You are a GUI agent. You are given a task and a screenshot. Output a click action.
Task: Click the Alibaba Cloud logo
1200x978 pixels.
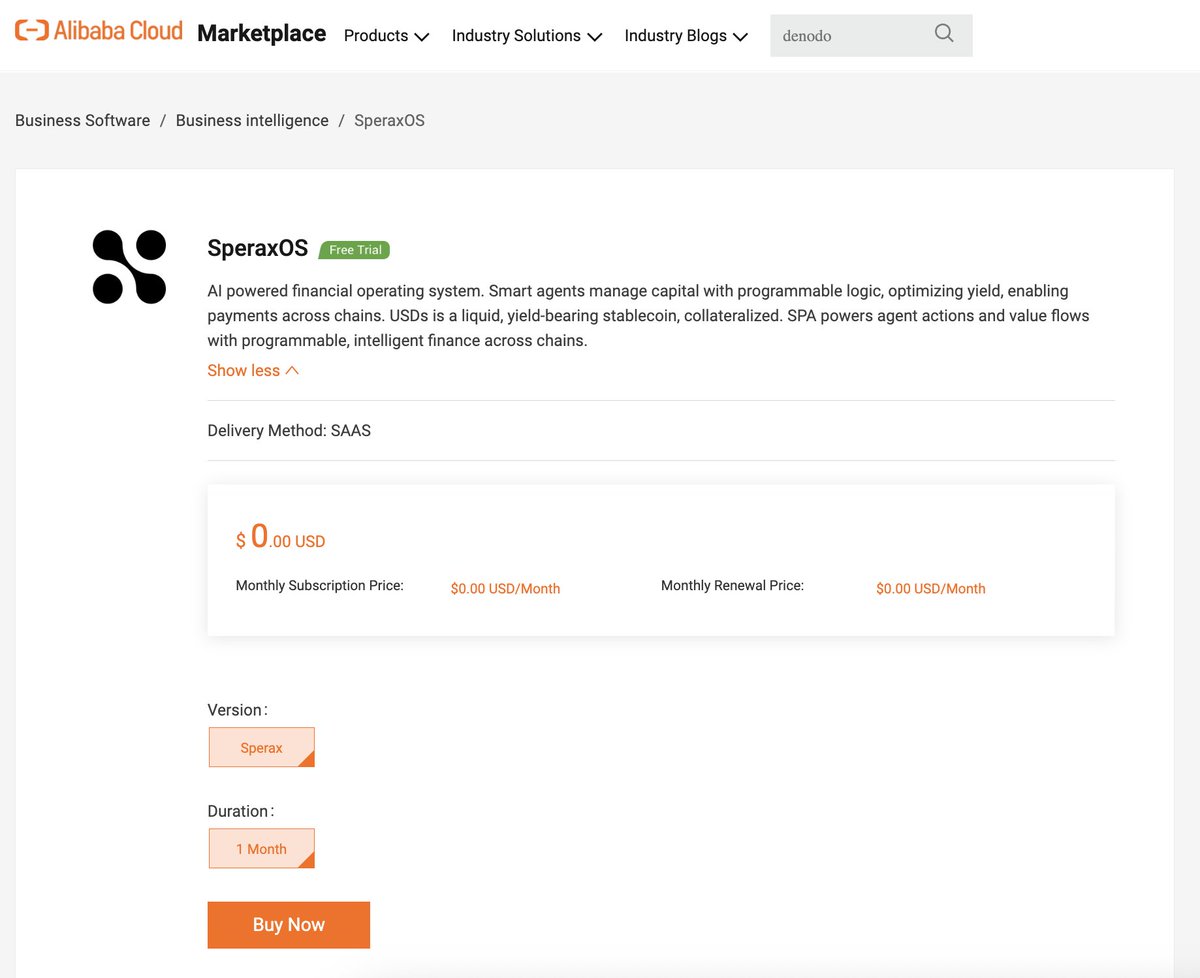[99, 32]
